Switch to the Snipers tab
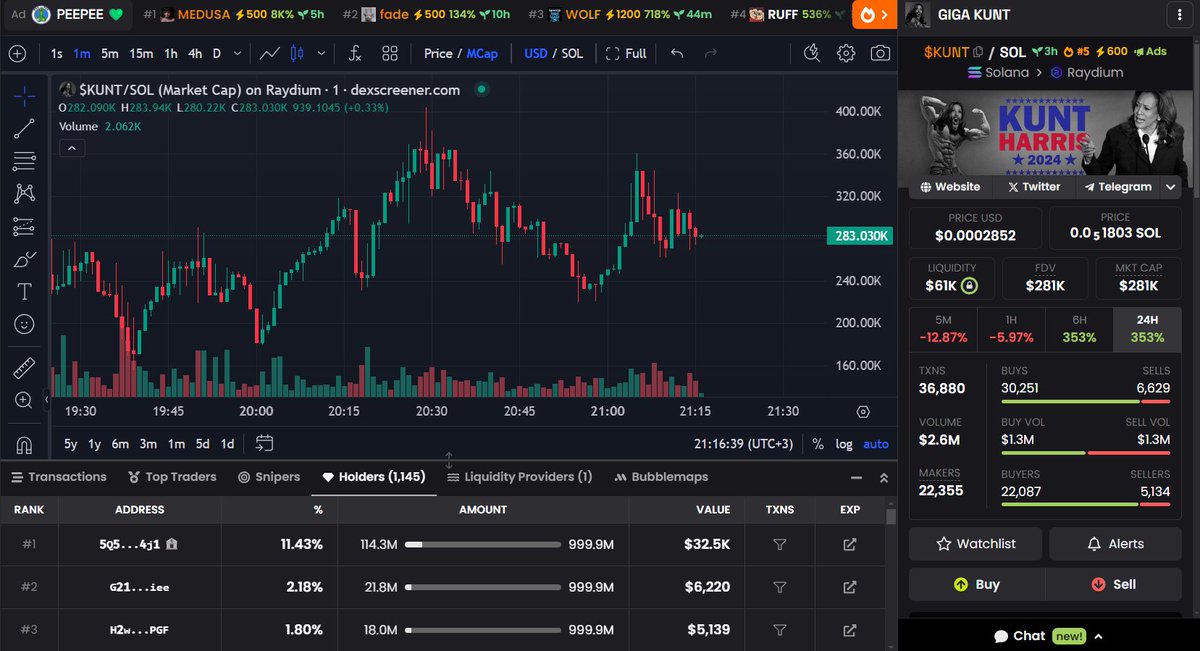 [x=269, y=477]
